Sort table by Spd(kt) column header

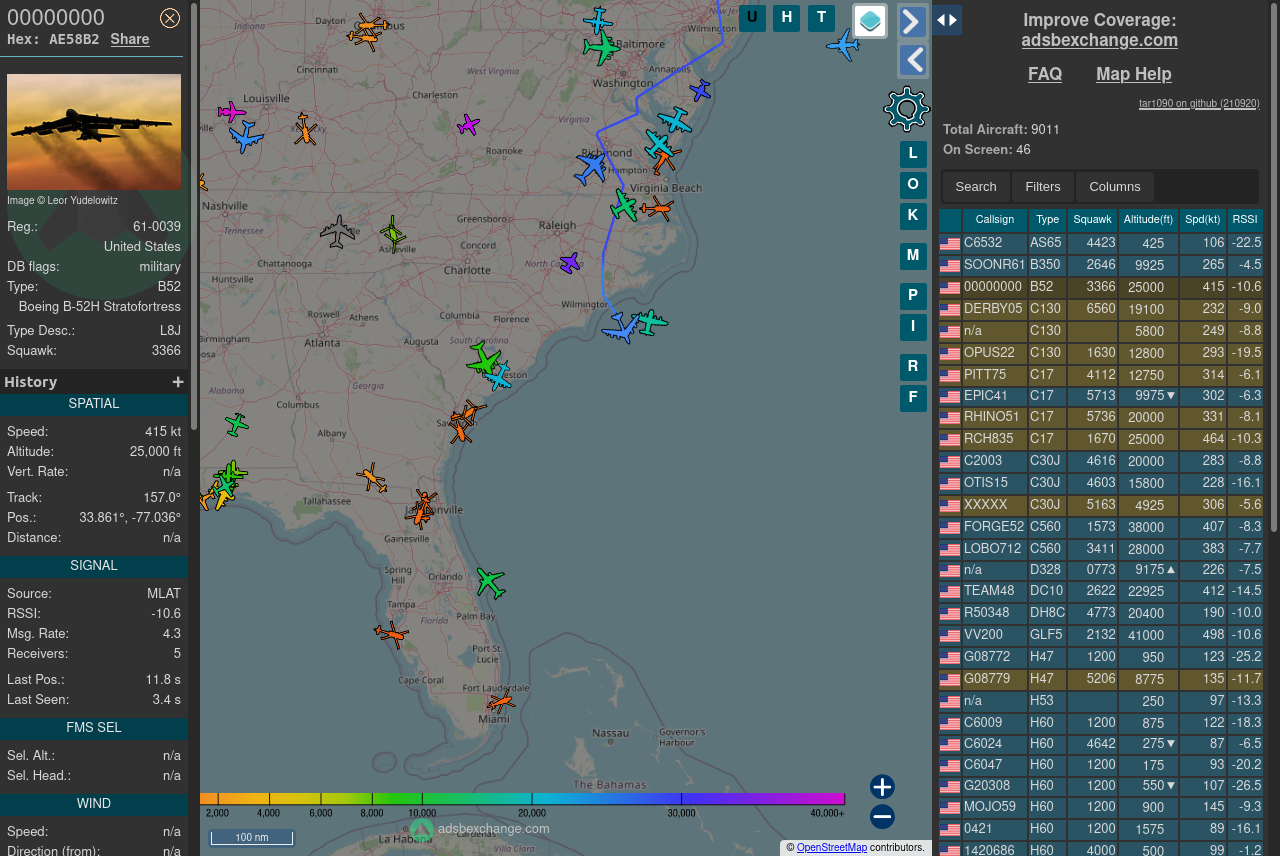(x=1203, y=220)
